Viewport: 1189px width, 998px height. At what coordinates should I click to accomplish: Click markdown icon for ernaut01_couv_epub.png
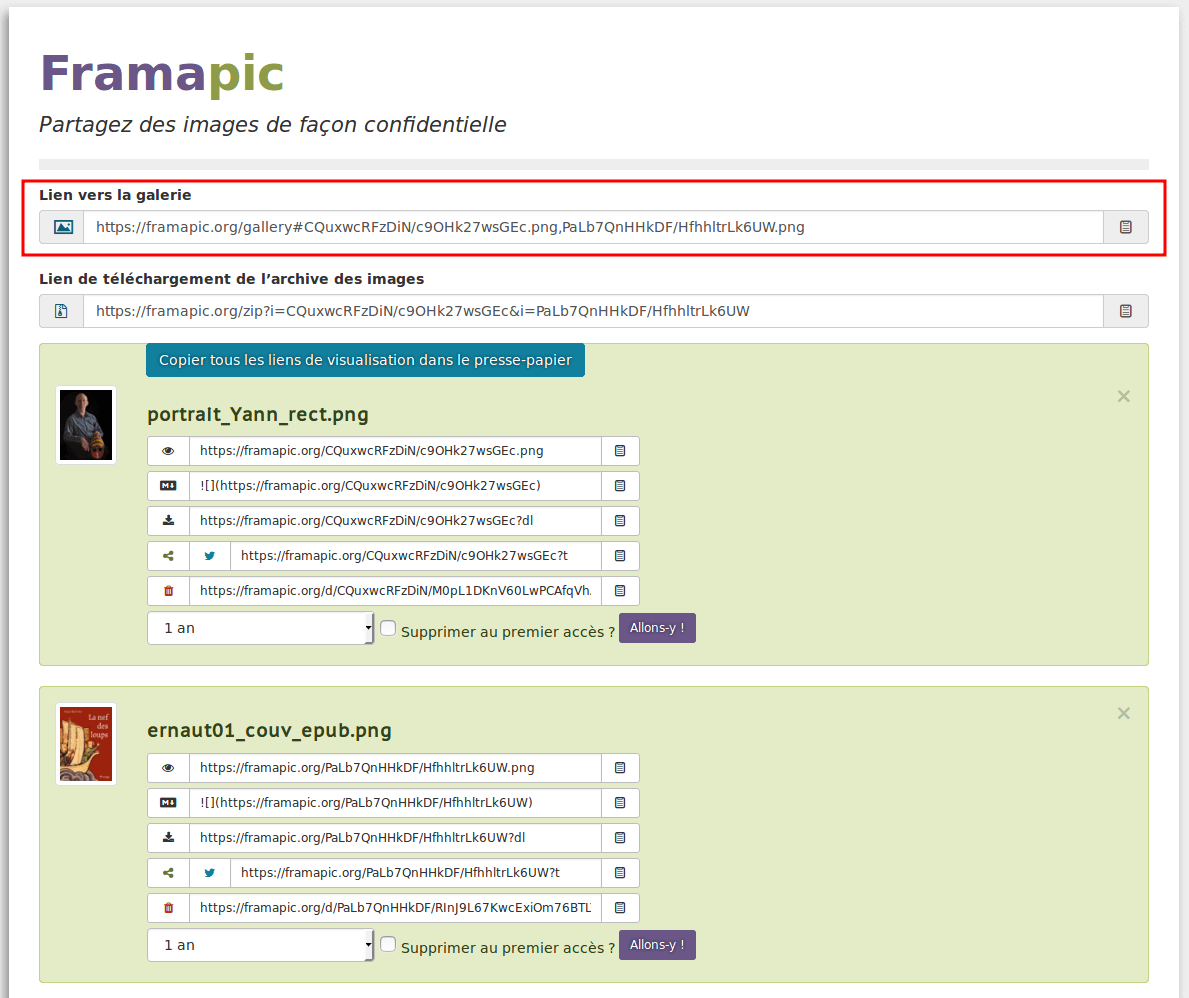tap(168, 802)
